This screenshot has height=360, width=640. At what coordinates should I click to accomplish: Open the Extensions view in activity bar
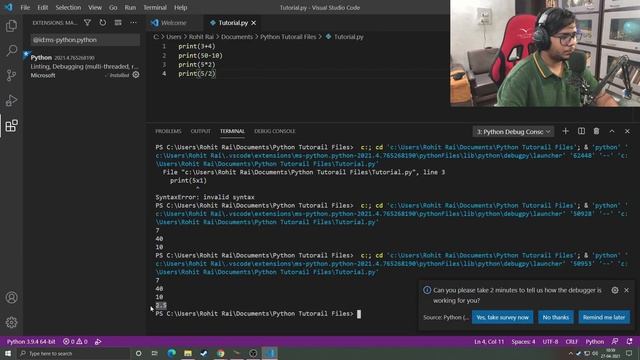[11, 126]
